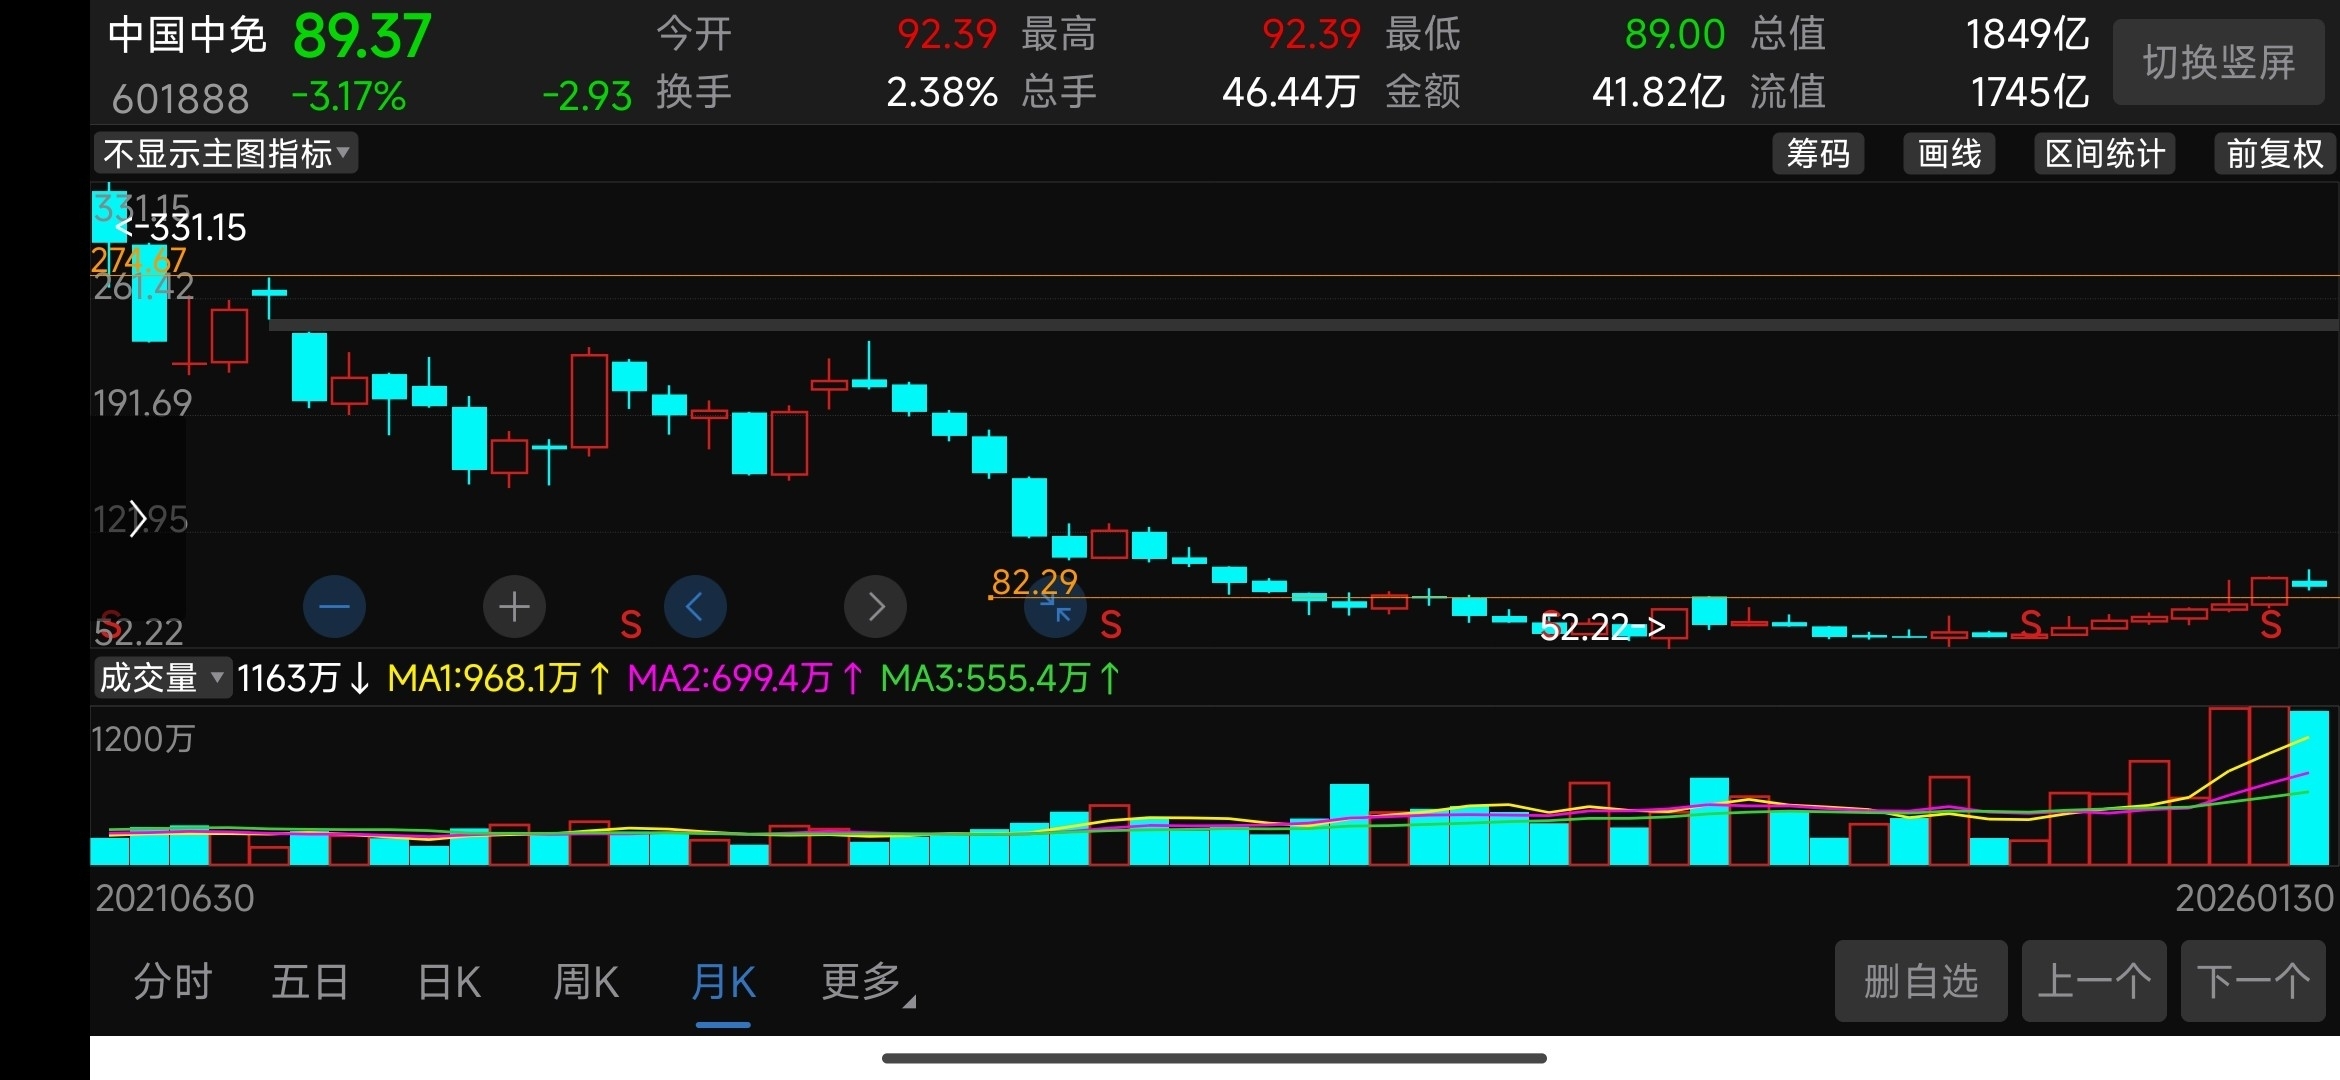Toggle the 前复权 price adjustment mode
This screenshot has height=1080, width=2340.
(2274, 154)
